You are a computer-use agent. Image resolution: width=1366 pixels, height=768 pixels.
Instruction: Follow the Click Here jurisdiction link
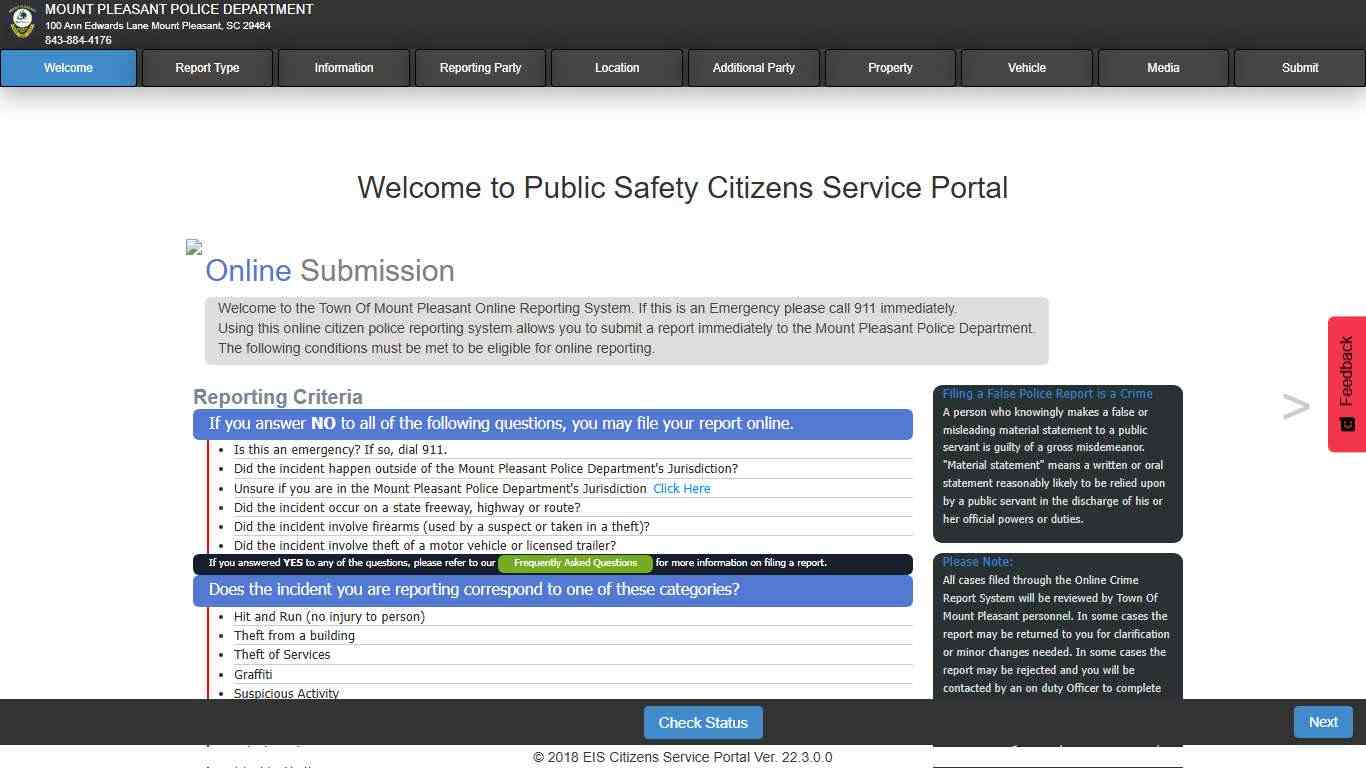(x=681, y=488)
